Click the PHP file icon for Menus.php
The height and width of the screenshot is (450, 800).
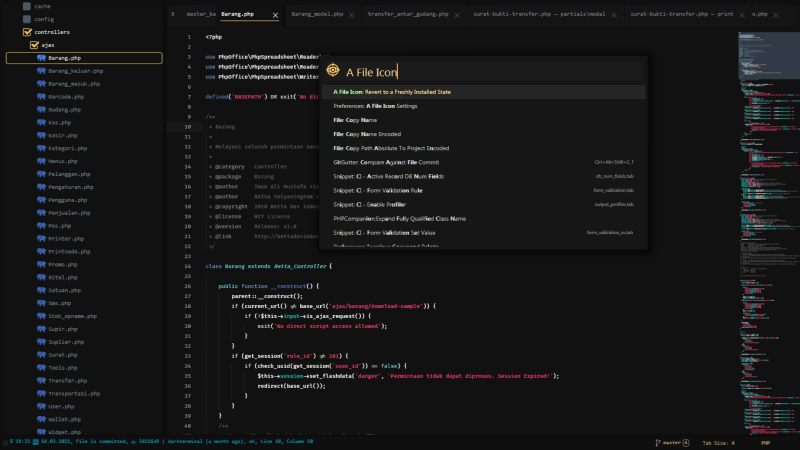coord(41,161)
